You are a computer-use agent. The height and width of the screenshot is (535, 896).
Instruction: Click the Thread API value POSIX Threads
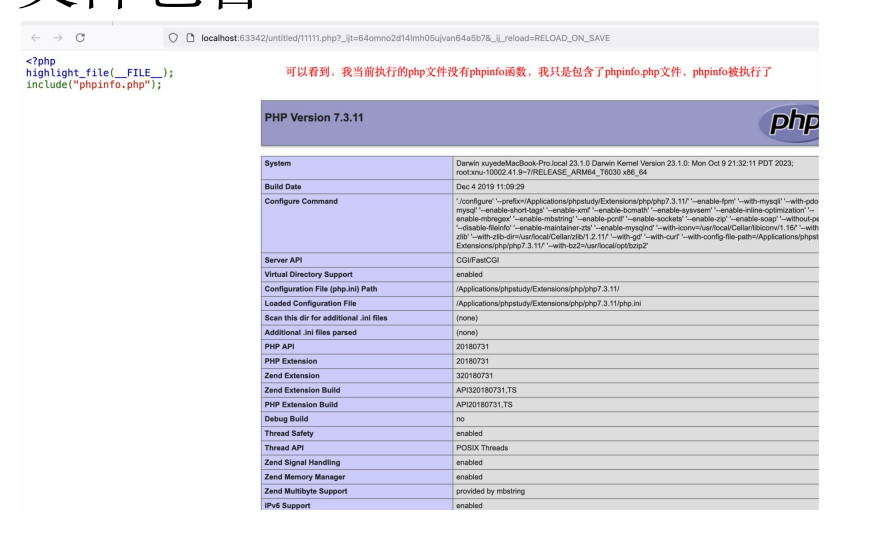[x=482, y=448]
